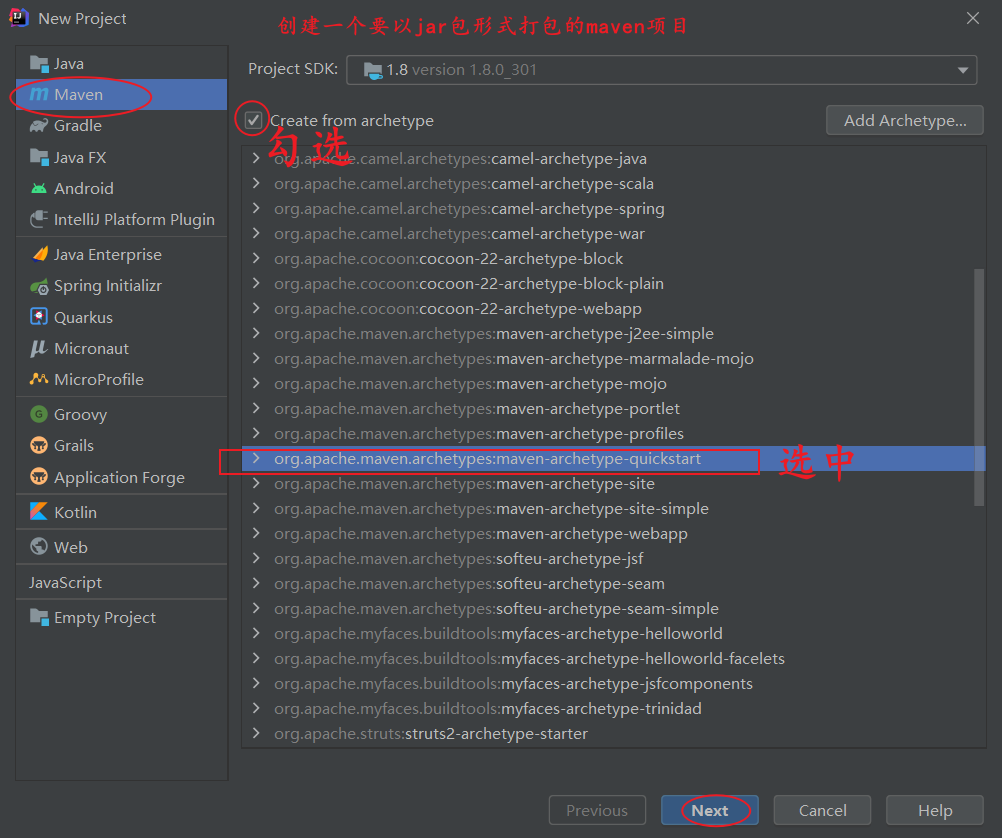Select myfaces-archetype-jsfcomponents row

point(613,683)
